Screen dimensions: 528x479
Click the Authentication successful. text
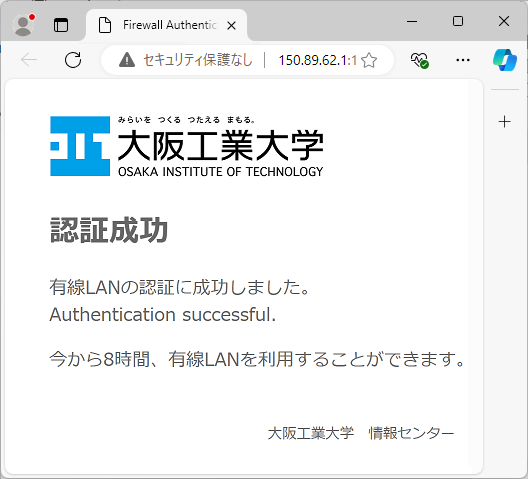tap(163, 315)
